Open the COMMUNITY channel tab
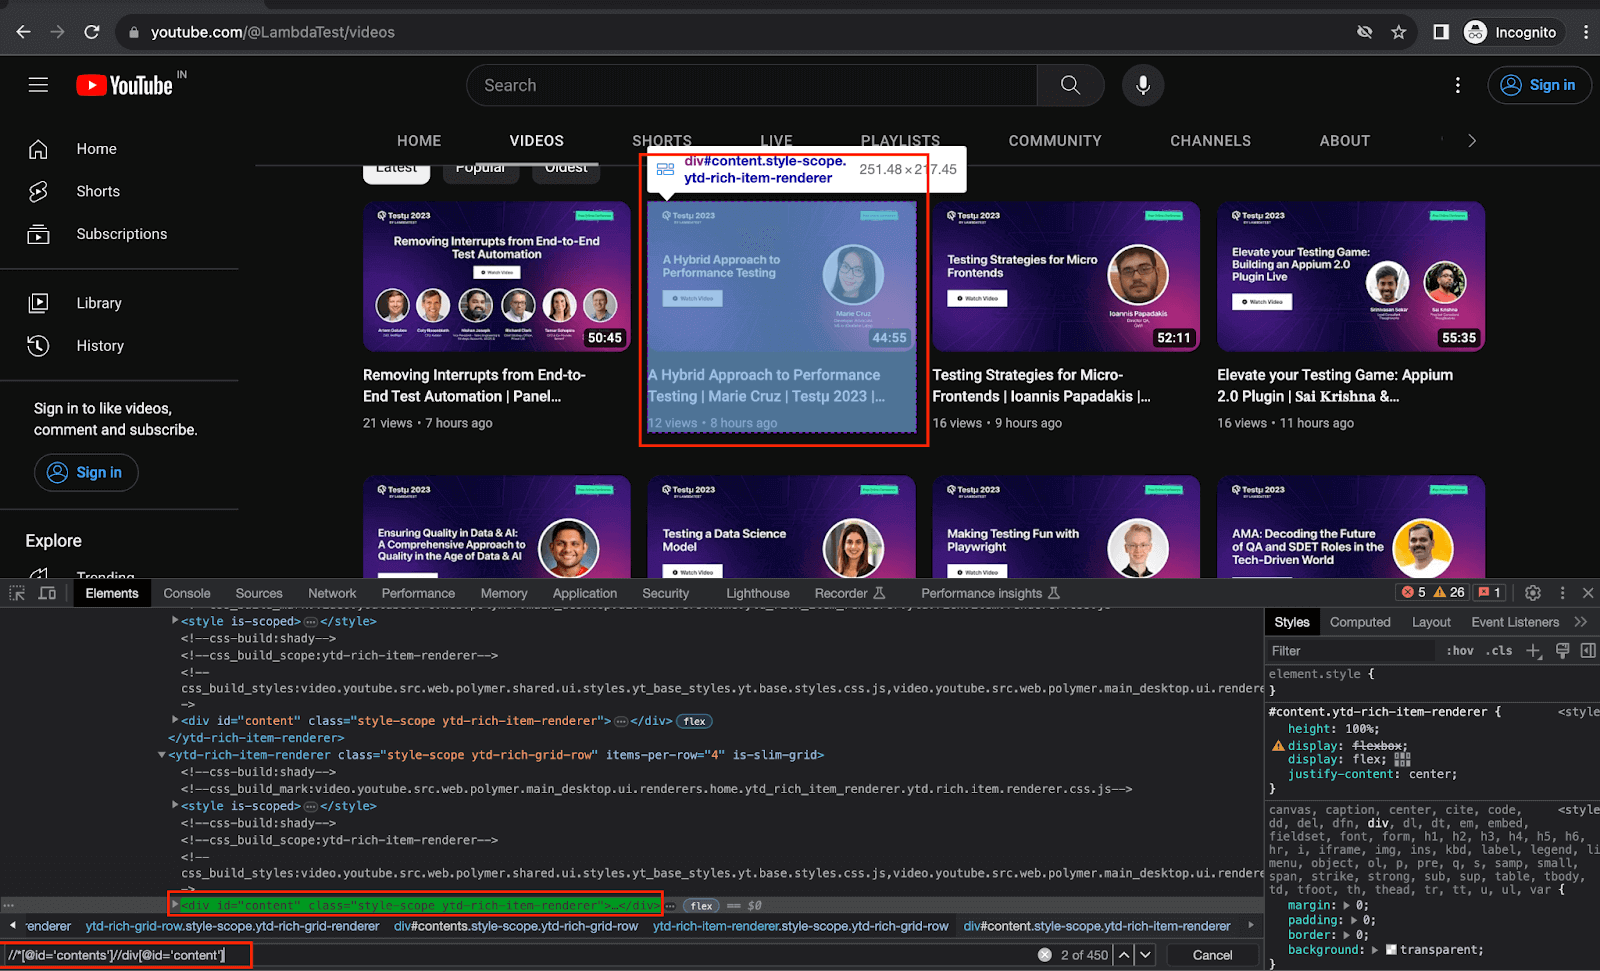Screen dimensions: 1600x971 click(x=1054, y=141)
